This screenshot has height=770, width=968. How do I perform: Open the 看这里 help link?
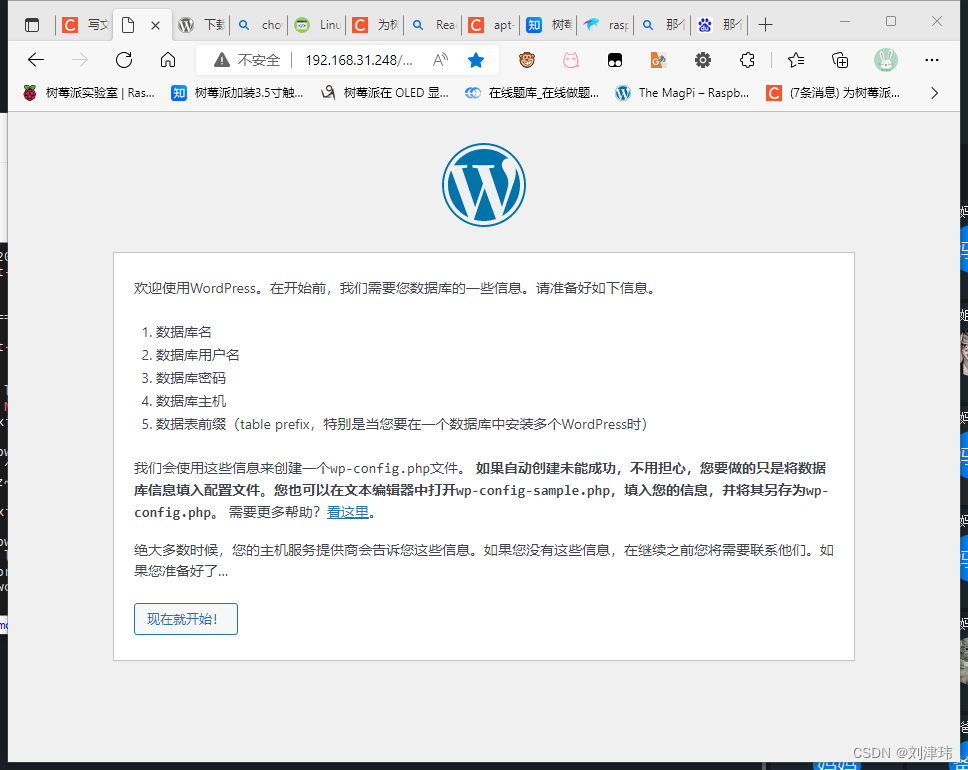coord(347,511)
